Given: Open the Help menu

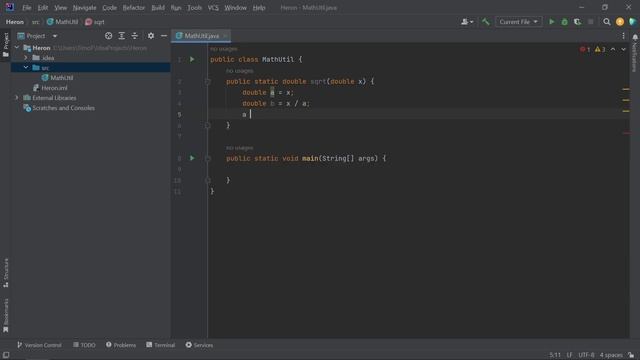Looking at the screenshot, I should tap(259, 8).
